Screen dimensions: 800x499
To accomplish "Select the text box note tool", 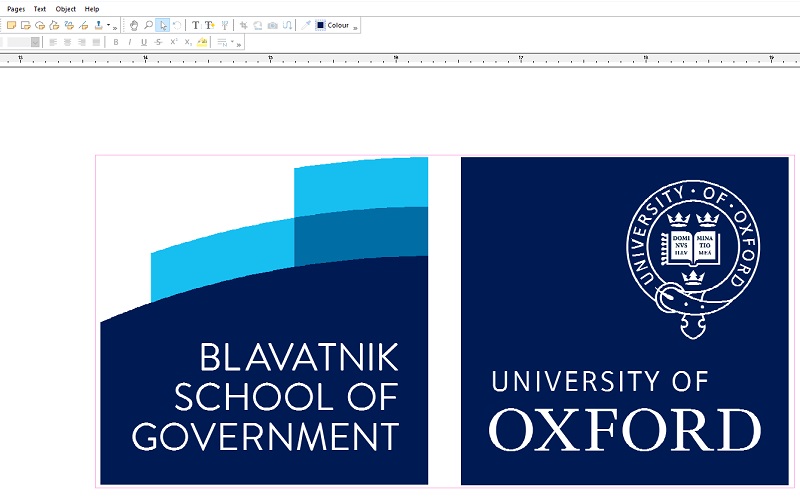I will click(x=26, y=25).
